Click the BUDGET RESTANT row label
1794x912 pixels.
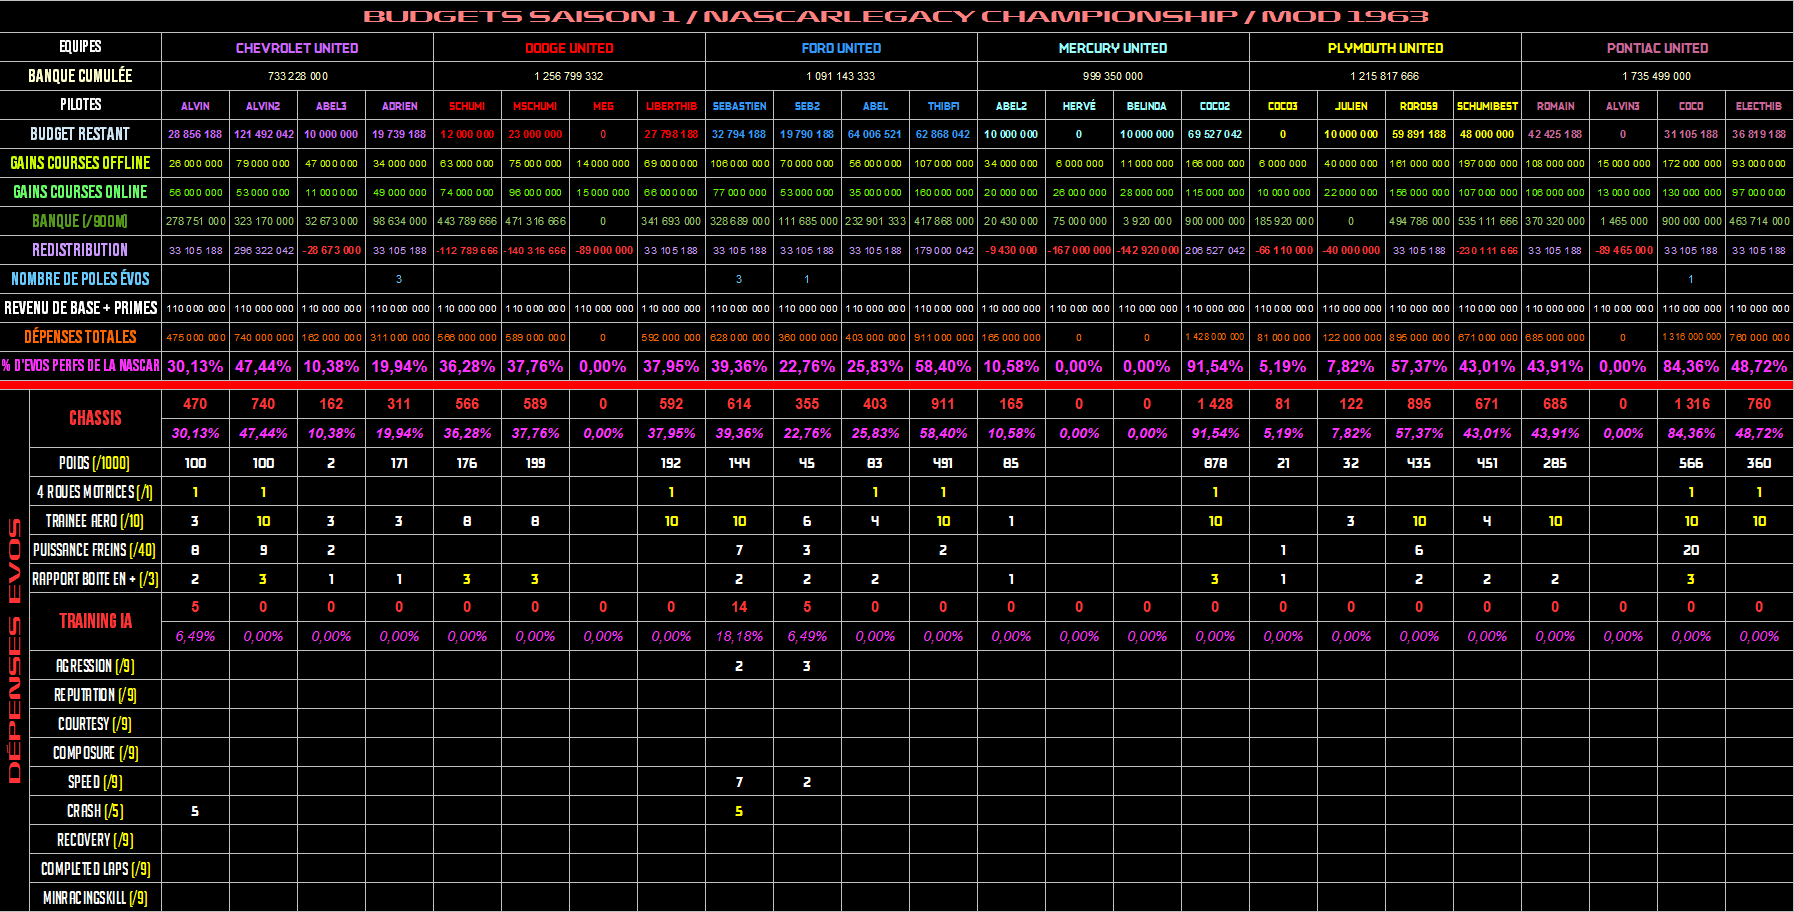pyautogui.click(x=80, y=134)
